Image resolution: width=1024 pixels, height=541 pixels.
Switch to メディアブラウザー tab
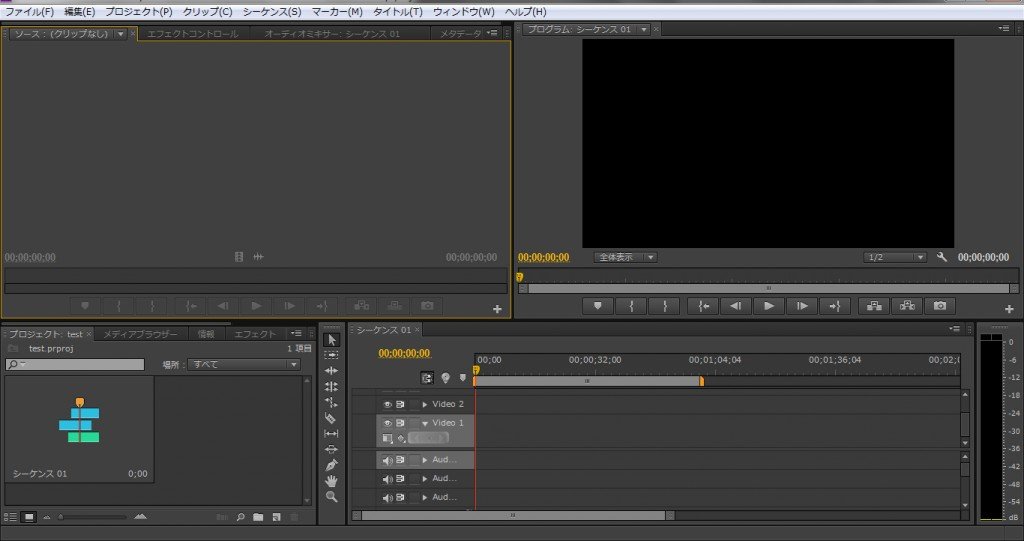click(140, 334)
